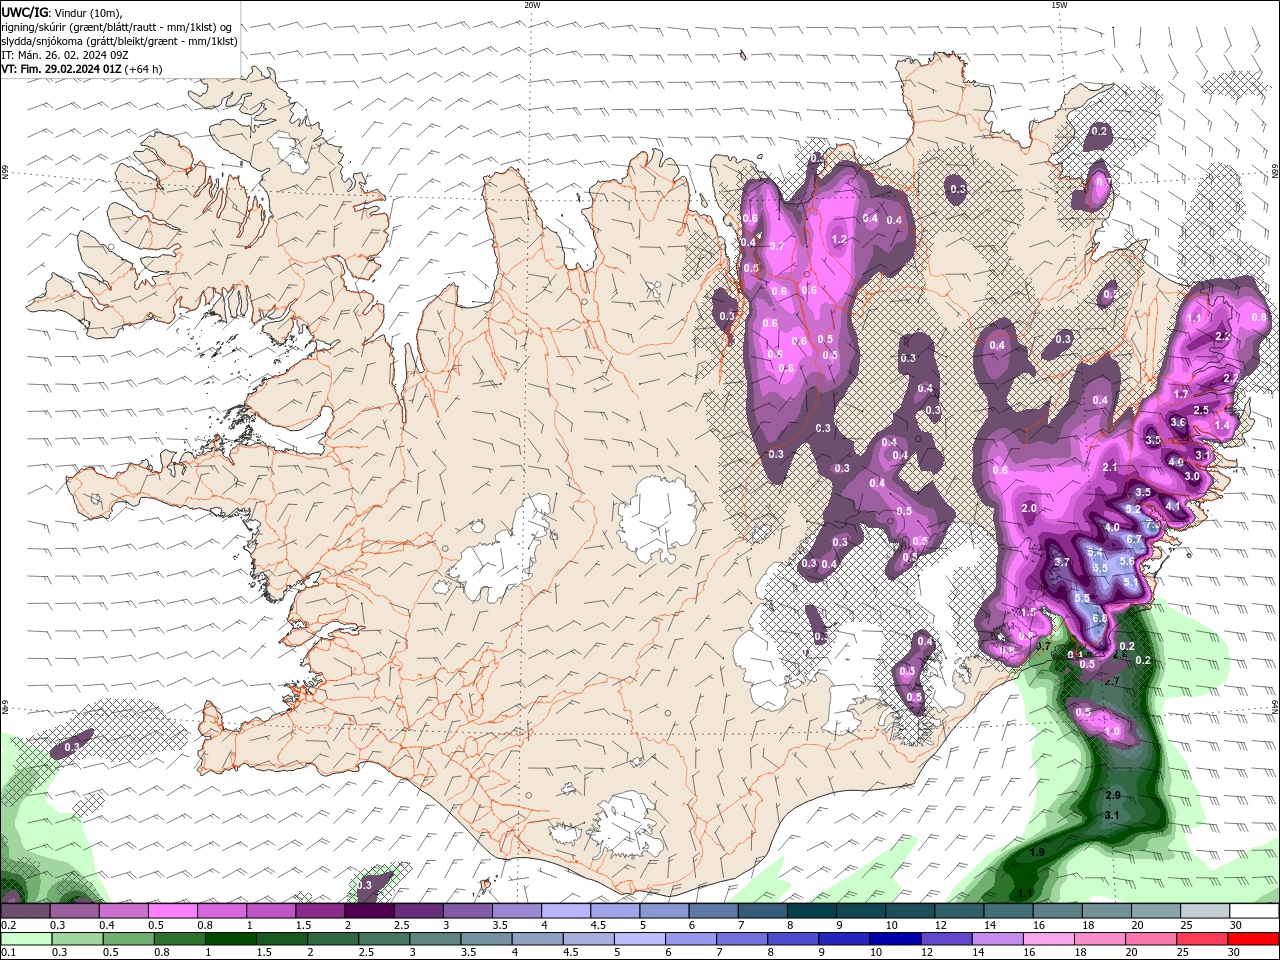This screenshot has height=960, width=1280.
Task: Click the 1.2 snowfall value on map
Action: (x=839, y=239)
